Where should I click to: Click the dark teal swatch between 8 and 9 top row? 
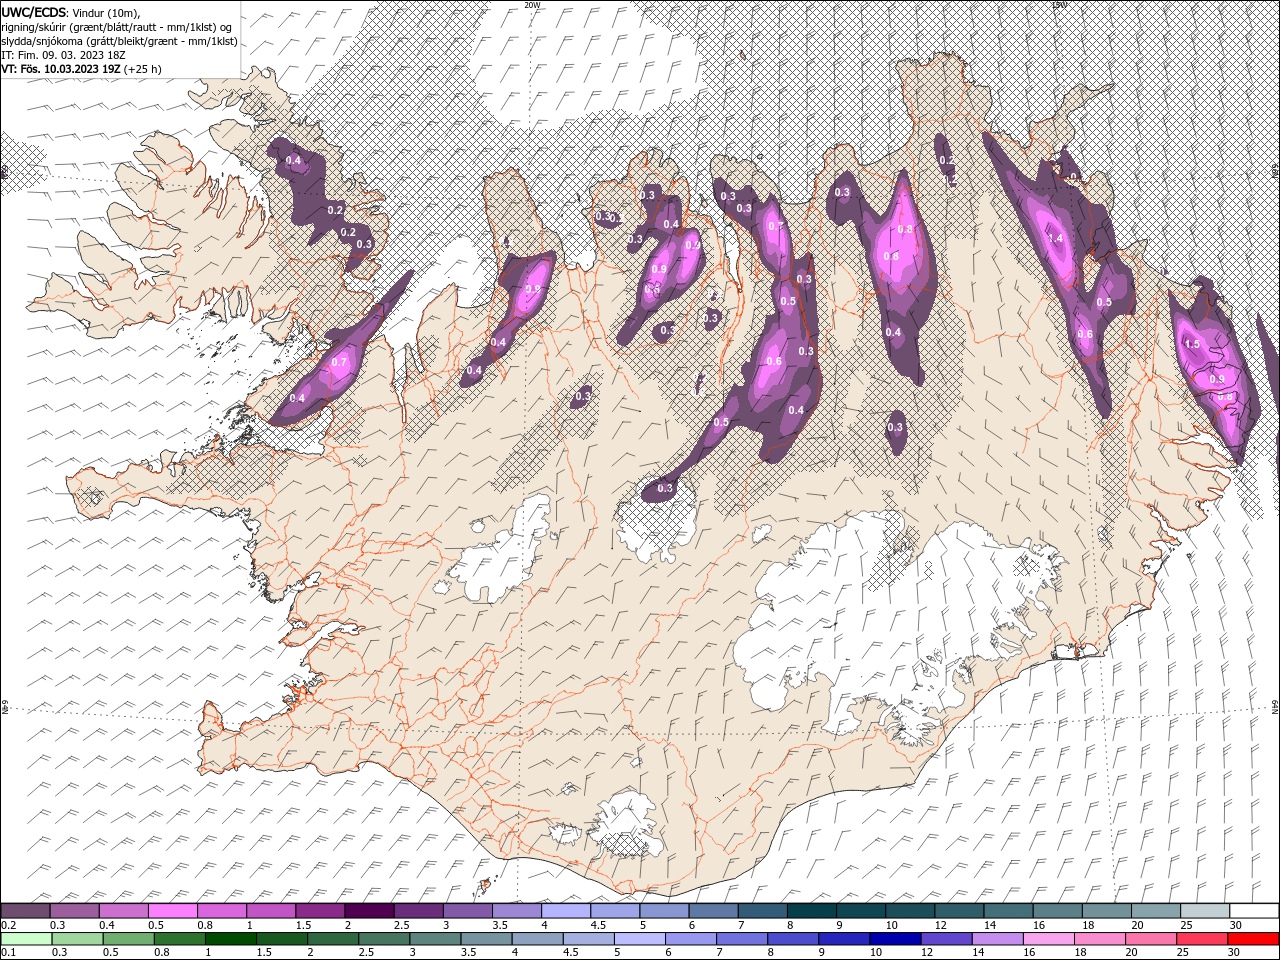tap(812, 910)
